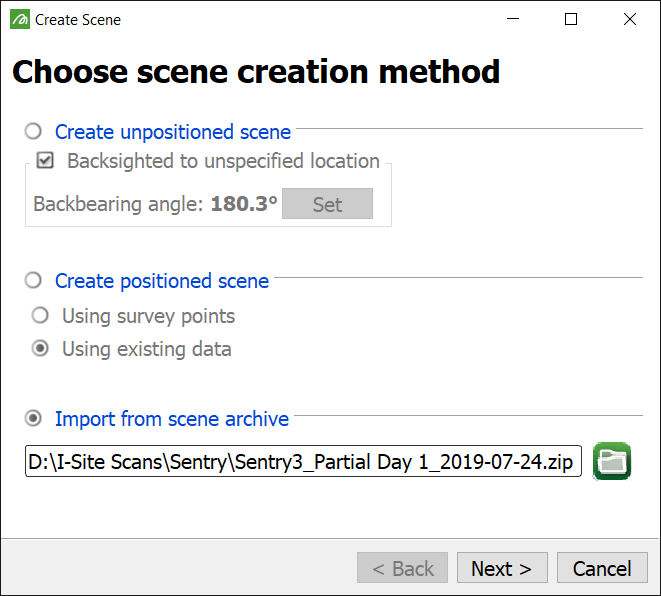This screenshot has width=661, height=596.
Task: Choose Using survey points radio option
Action: (40, 315)
